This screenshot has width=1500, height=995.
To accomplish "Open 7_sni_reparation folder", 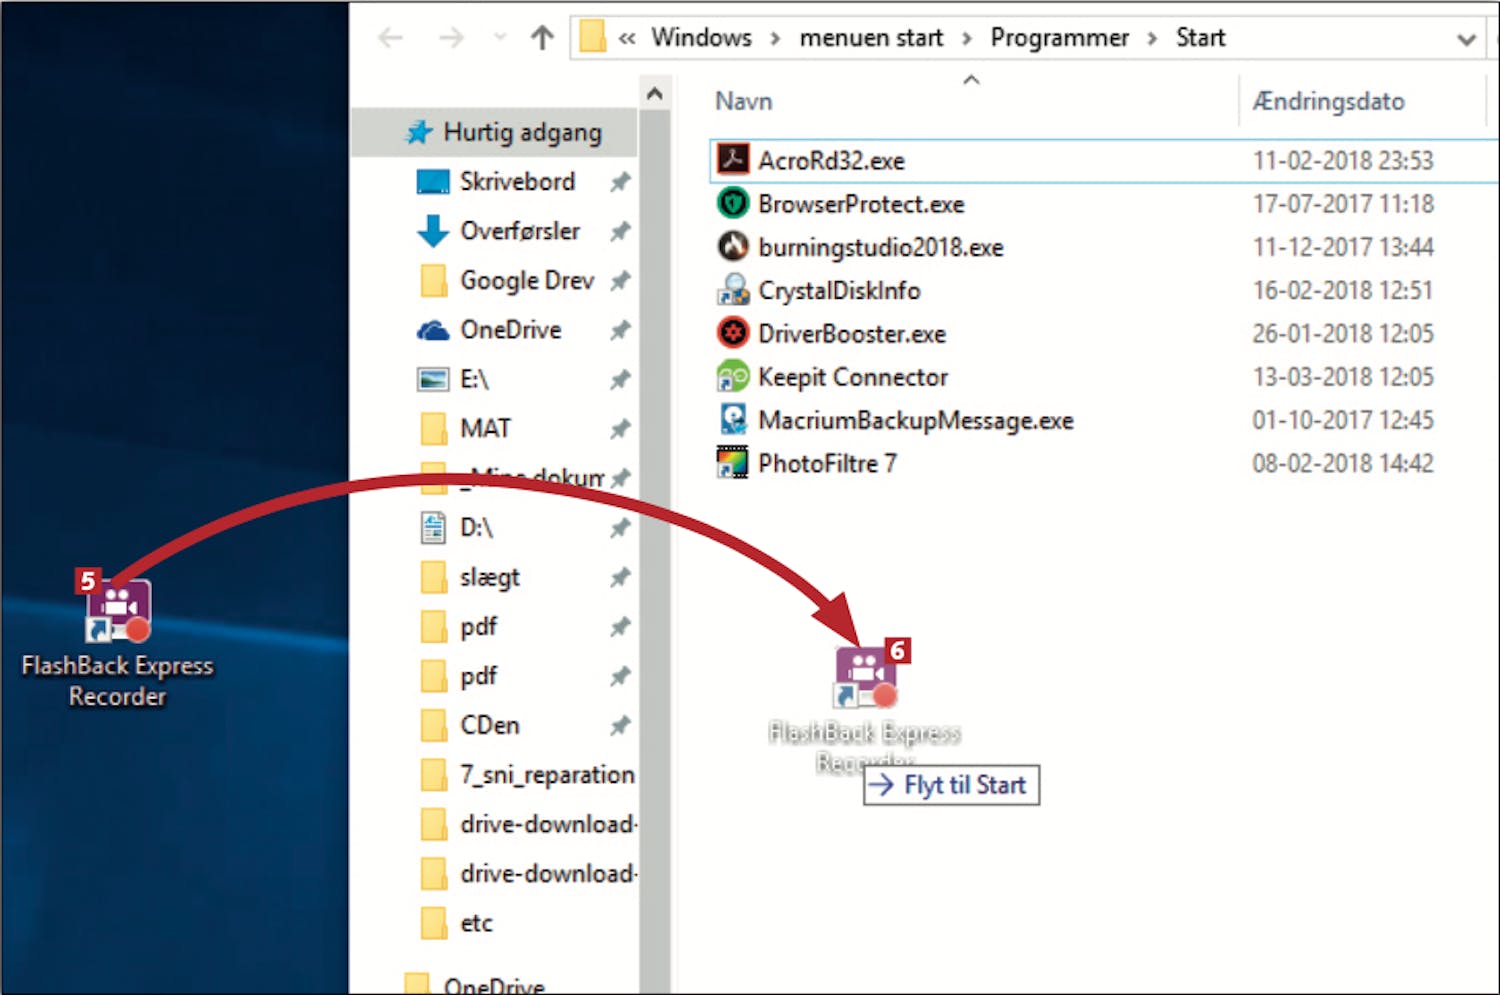I will tap(547, 775).
